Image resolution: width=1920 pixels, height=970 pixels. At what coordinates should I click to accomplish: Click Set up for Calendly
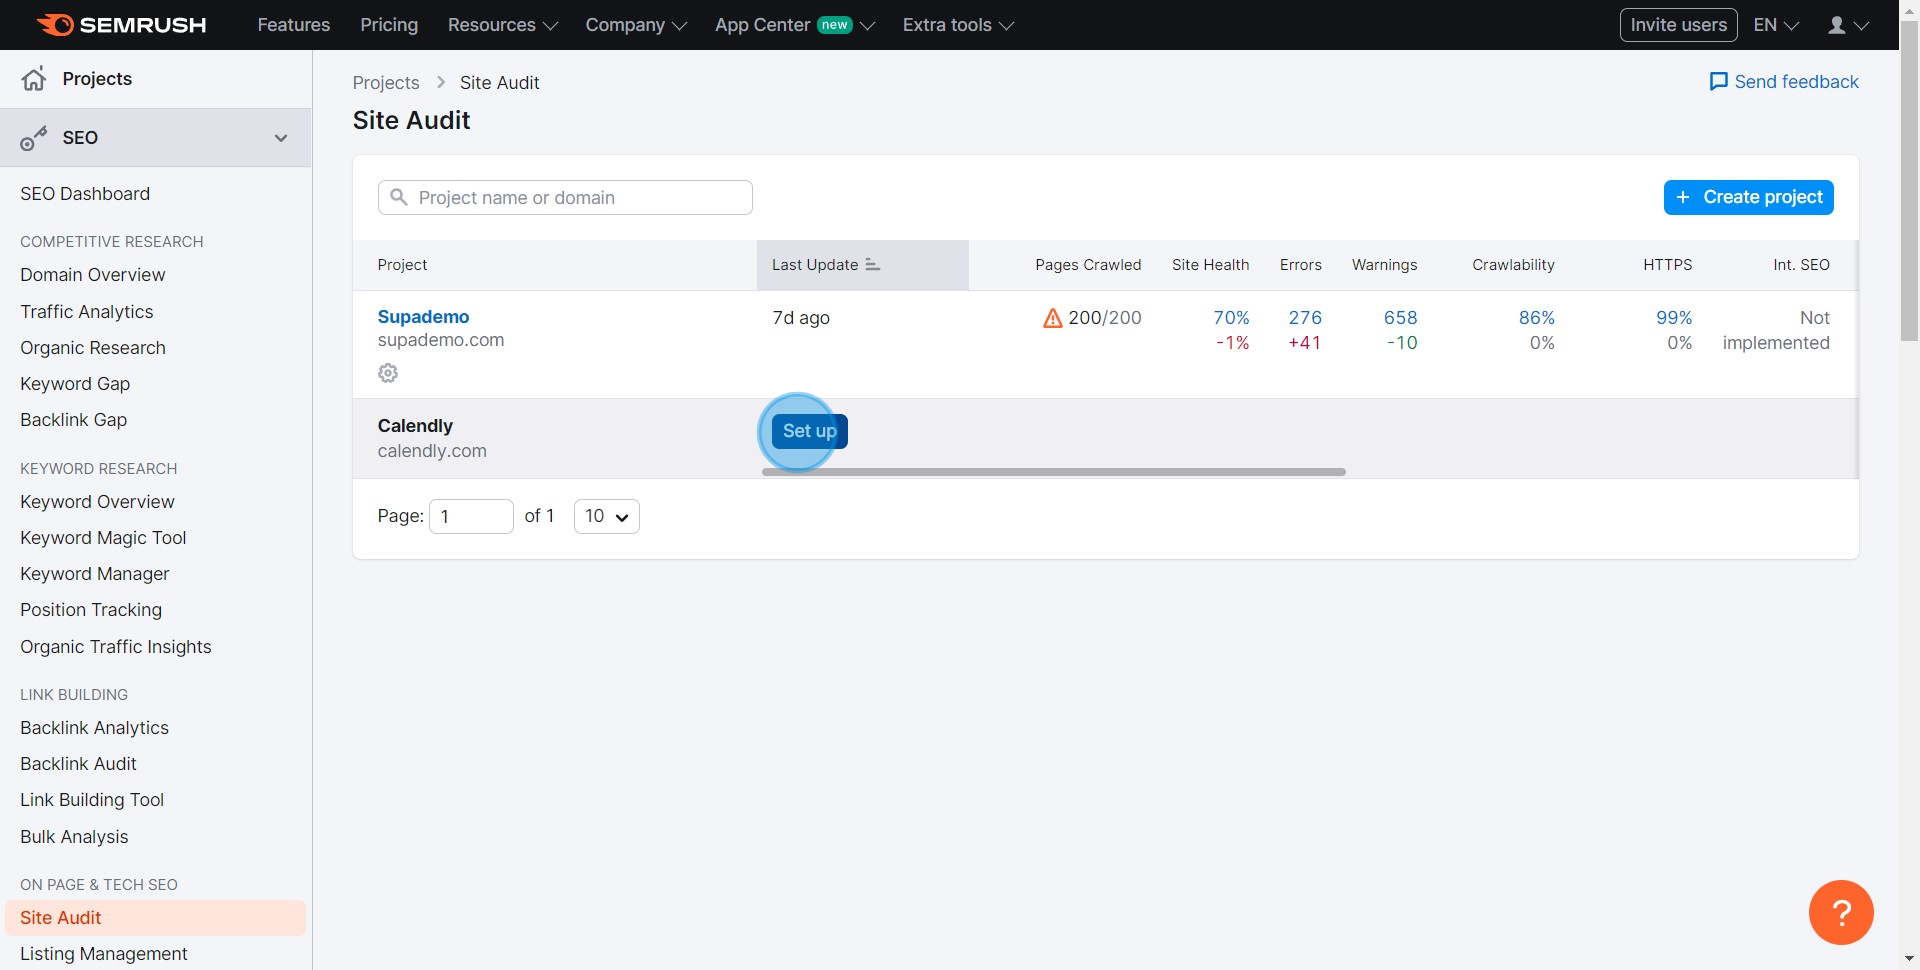[809, 431]
